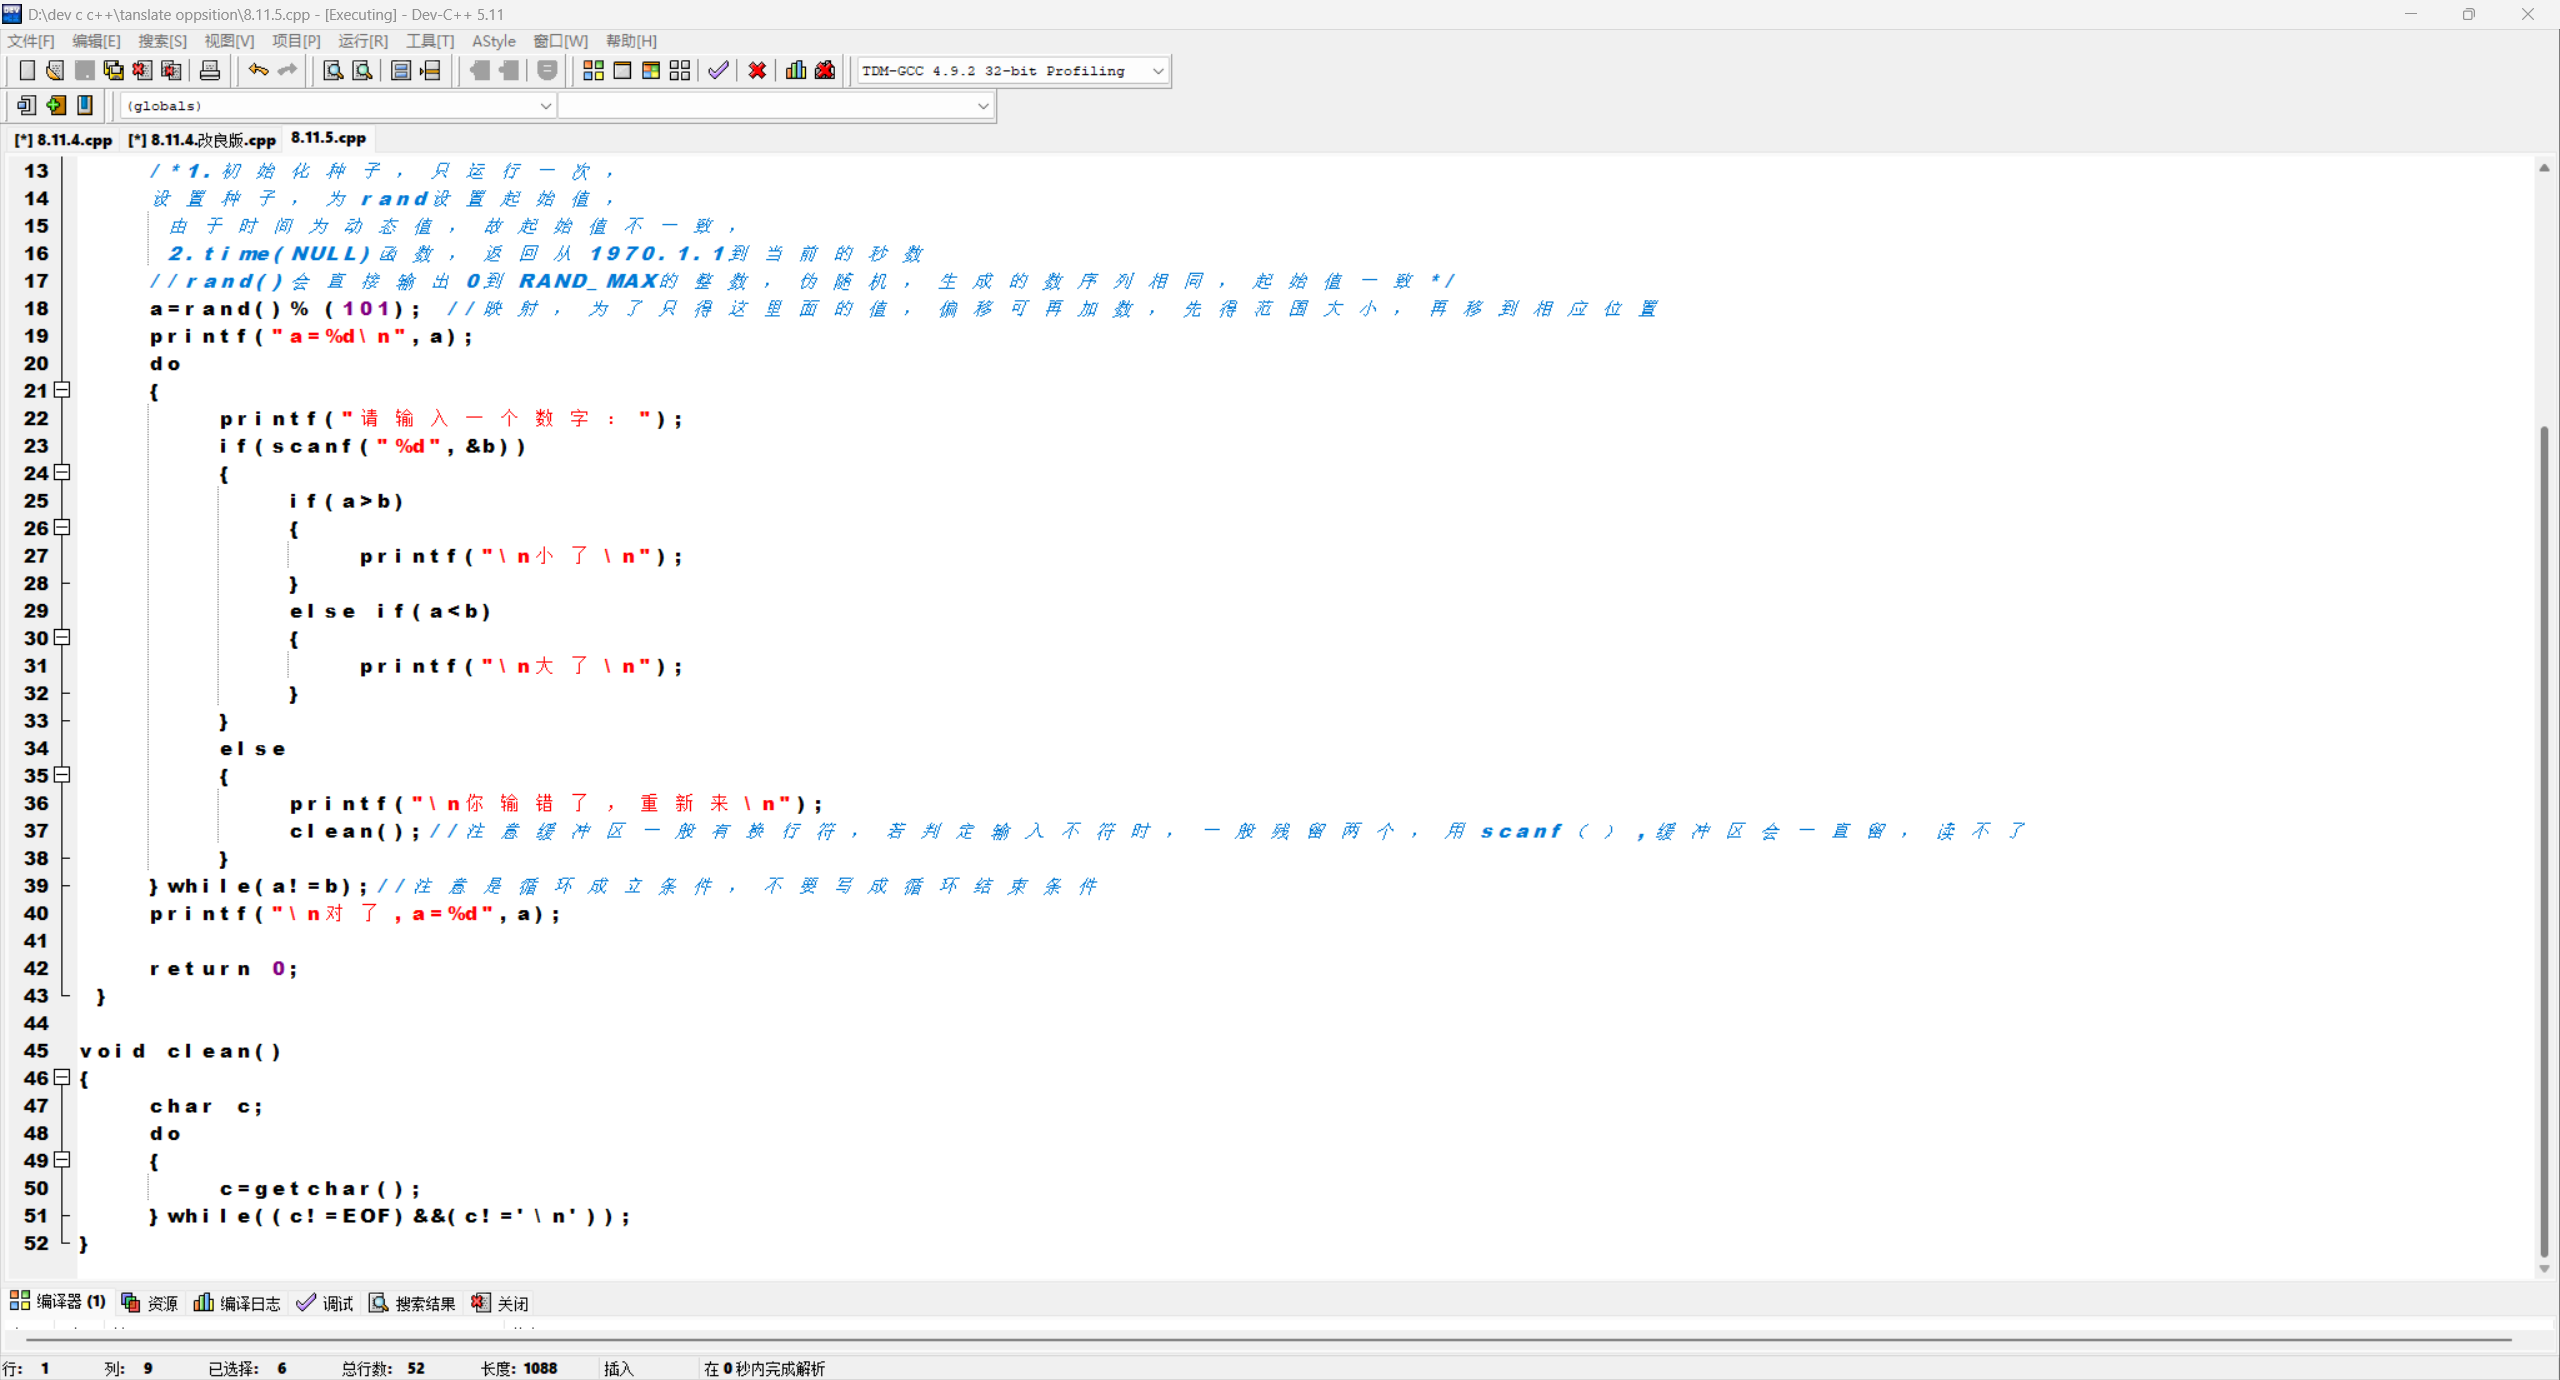Click the bar chart profile analysis icon
This screenshot has width=2560, height=1380.
[796, 70]
